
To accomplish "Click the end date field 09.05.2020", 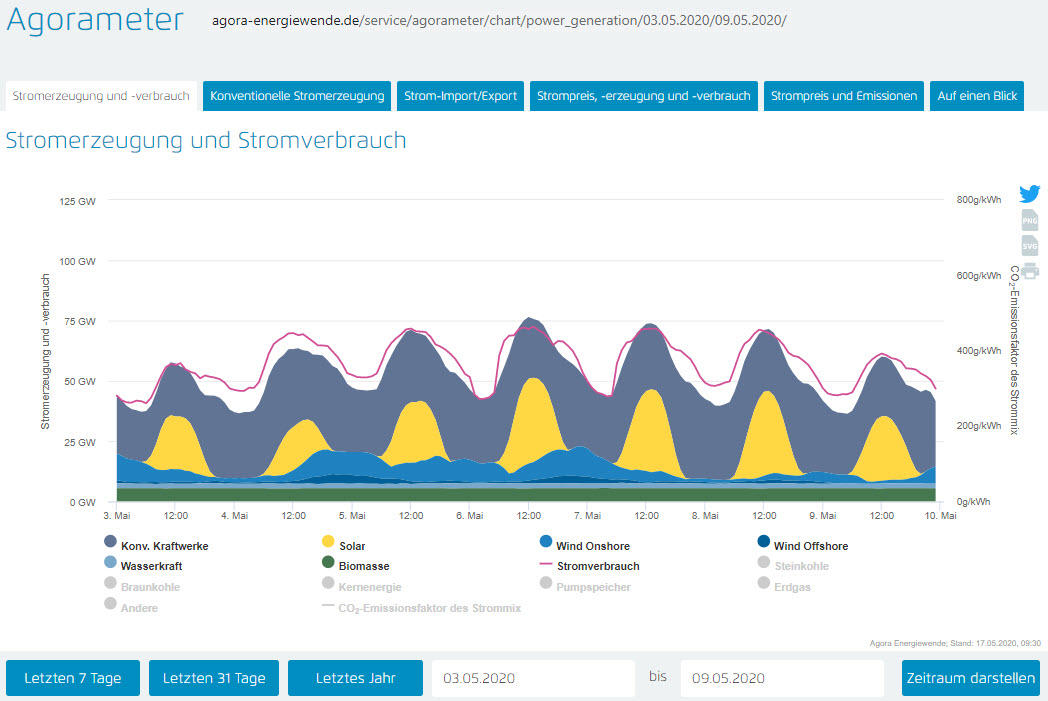I will [781, 678].
